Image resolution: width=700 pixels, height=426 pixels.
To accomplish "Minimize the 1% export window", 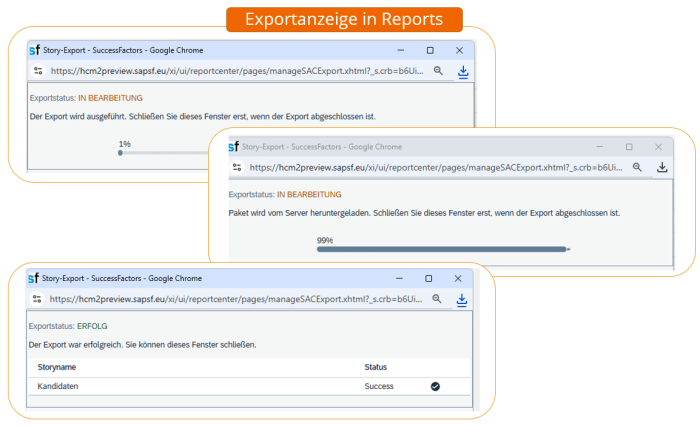I will 400,50.
